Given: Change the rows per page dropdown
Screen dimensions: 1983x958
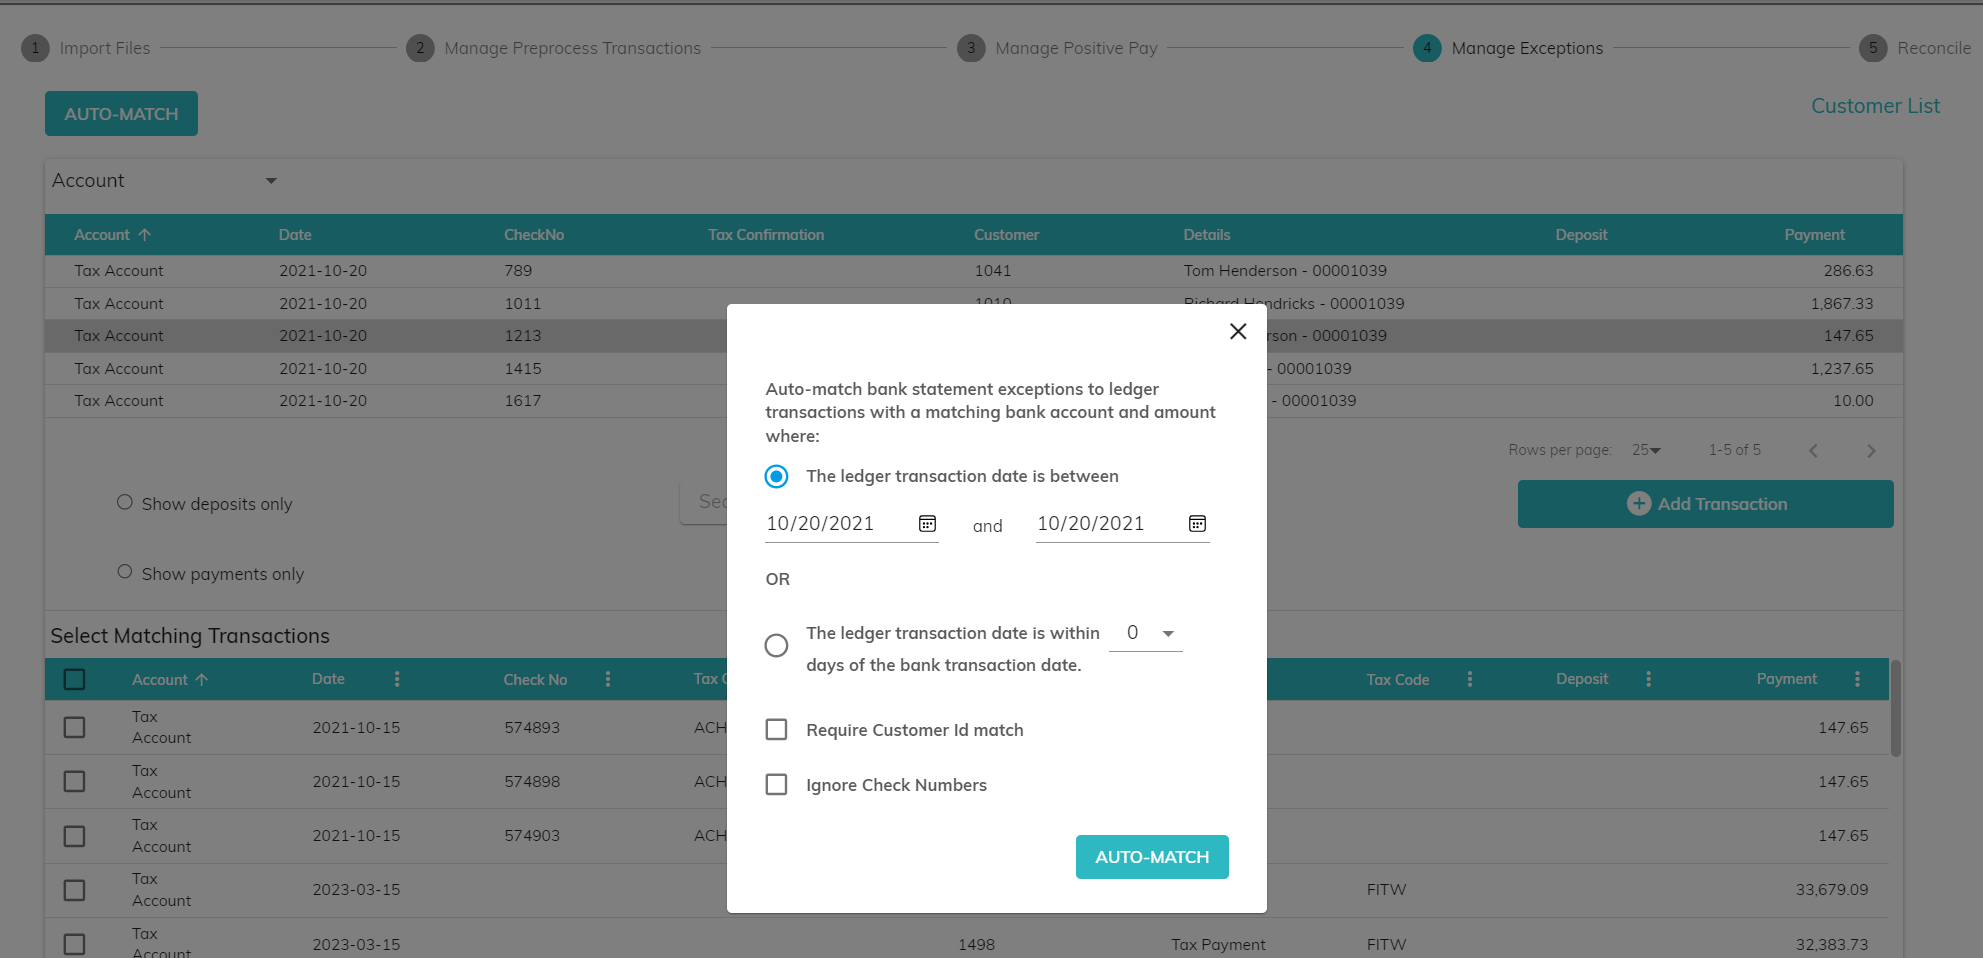Looking at the screenshot, I should (x=1646, y=450).
